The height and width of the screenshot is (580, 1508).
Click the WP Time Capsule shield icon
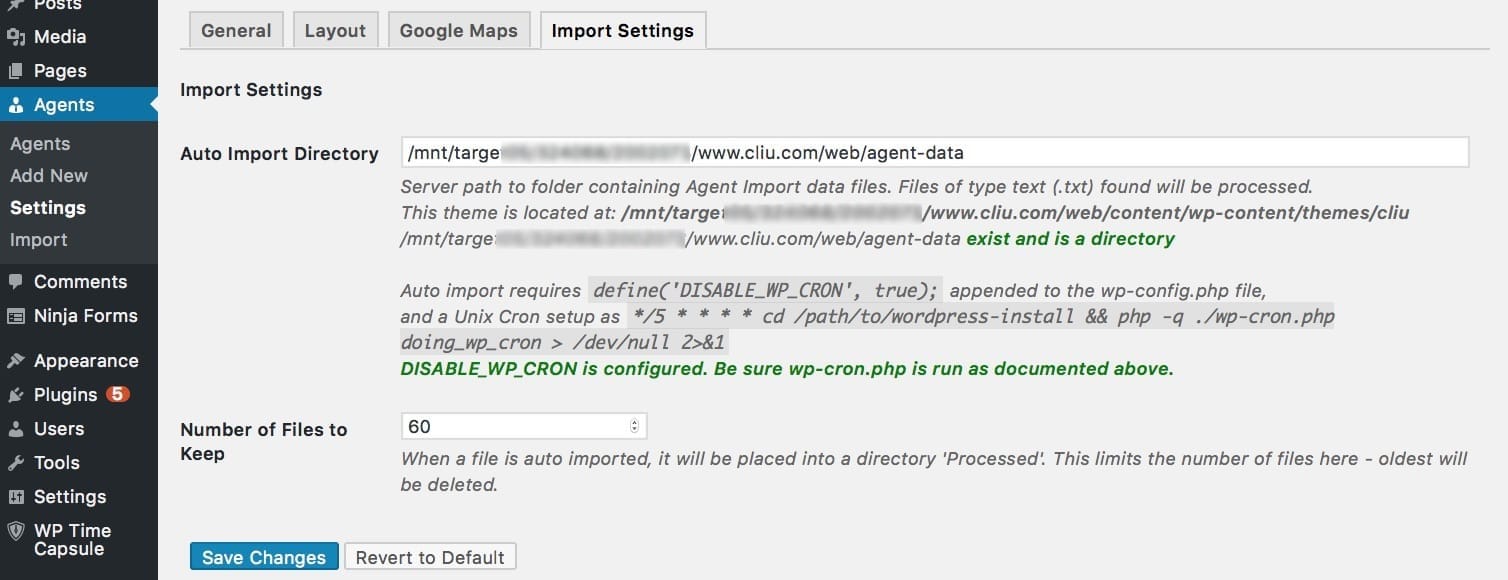[16, 531]
